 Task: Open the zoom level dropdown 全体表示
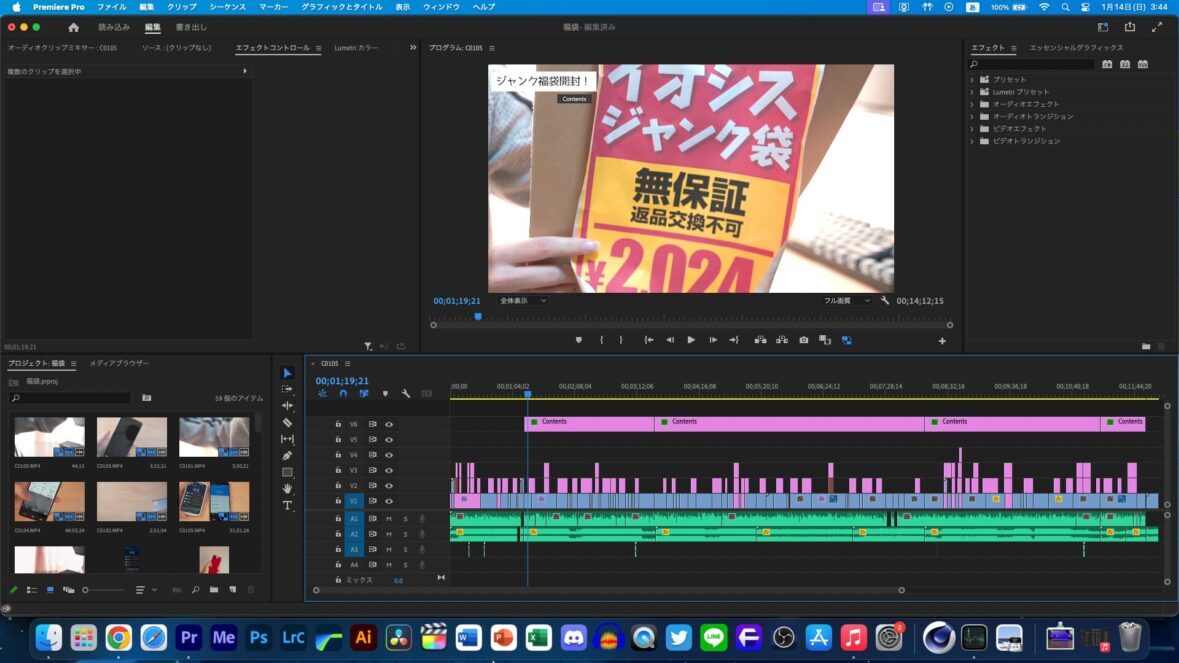522,301
